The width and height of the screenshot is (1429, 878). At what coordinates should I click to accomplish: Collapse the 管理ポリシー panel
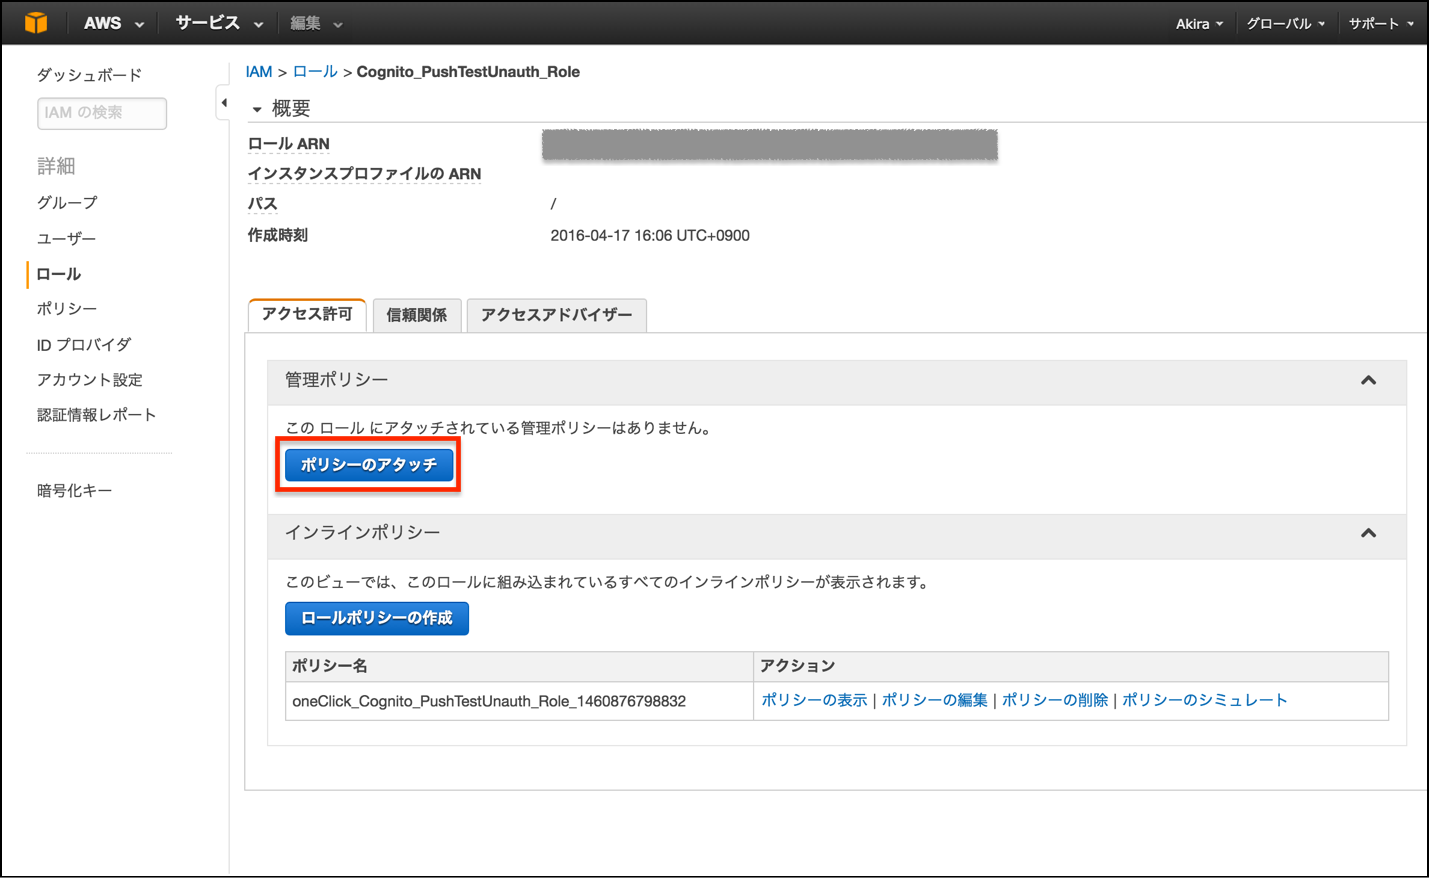[1368, 381]
